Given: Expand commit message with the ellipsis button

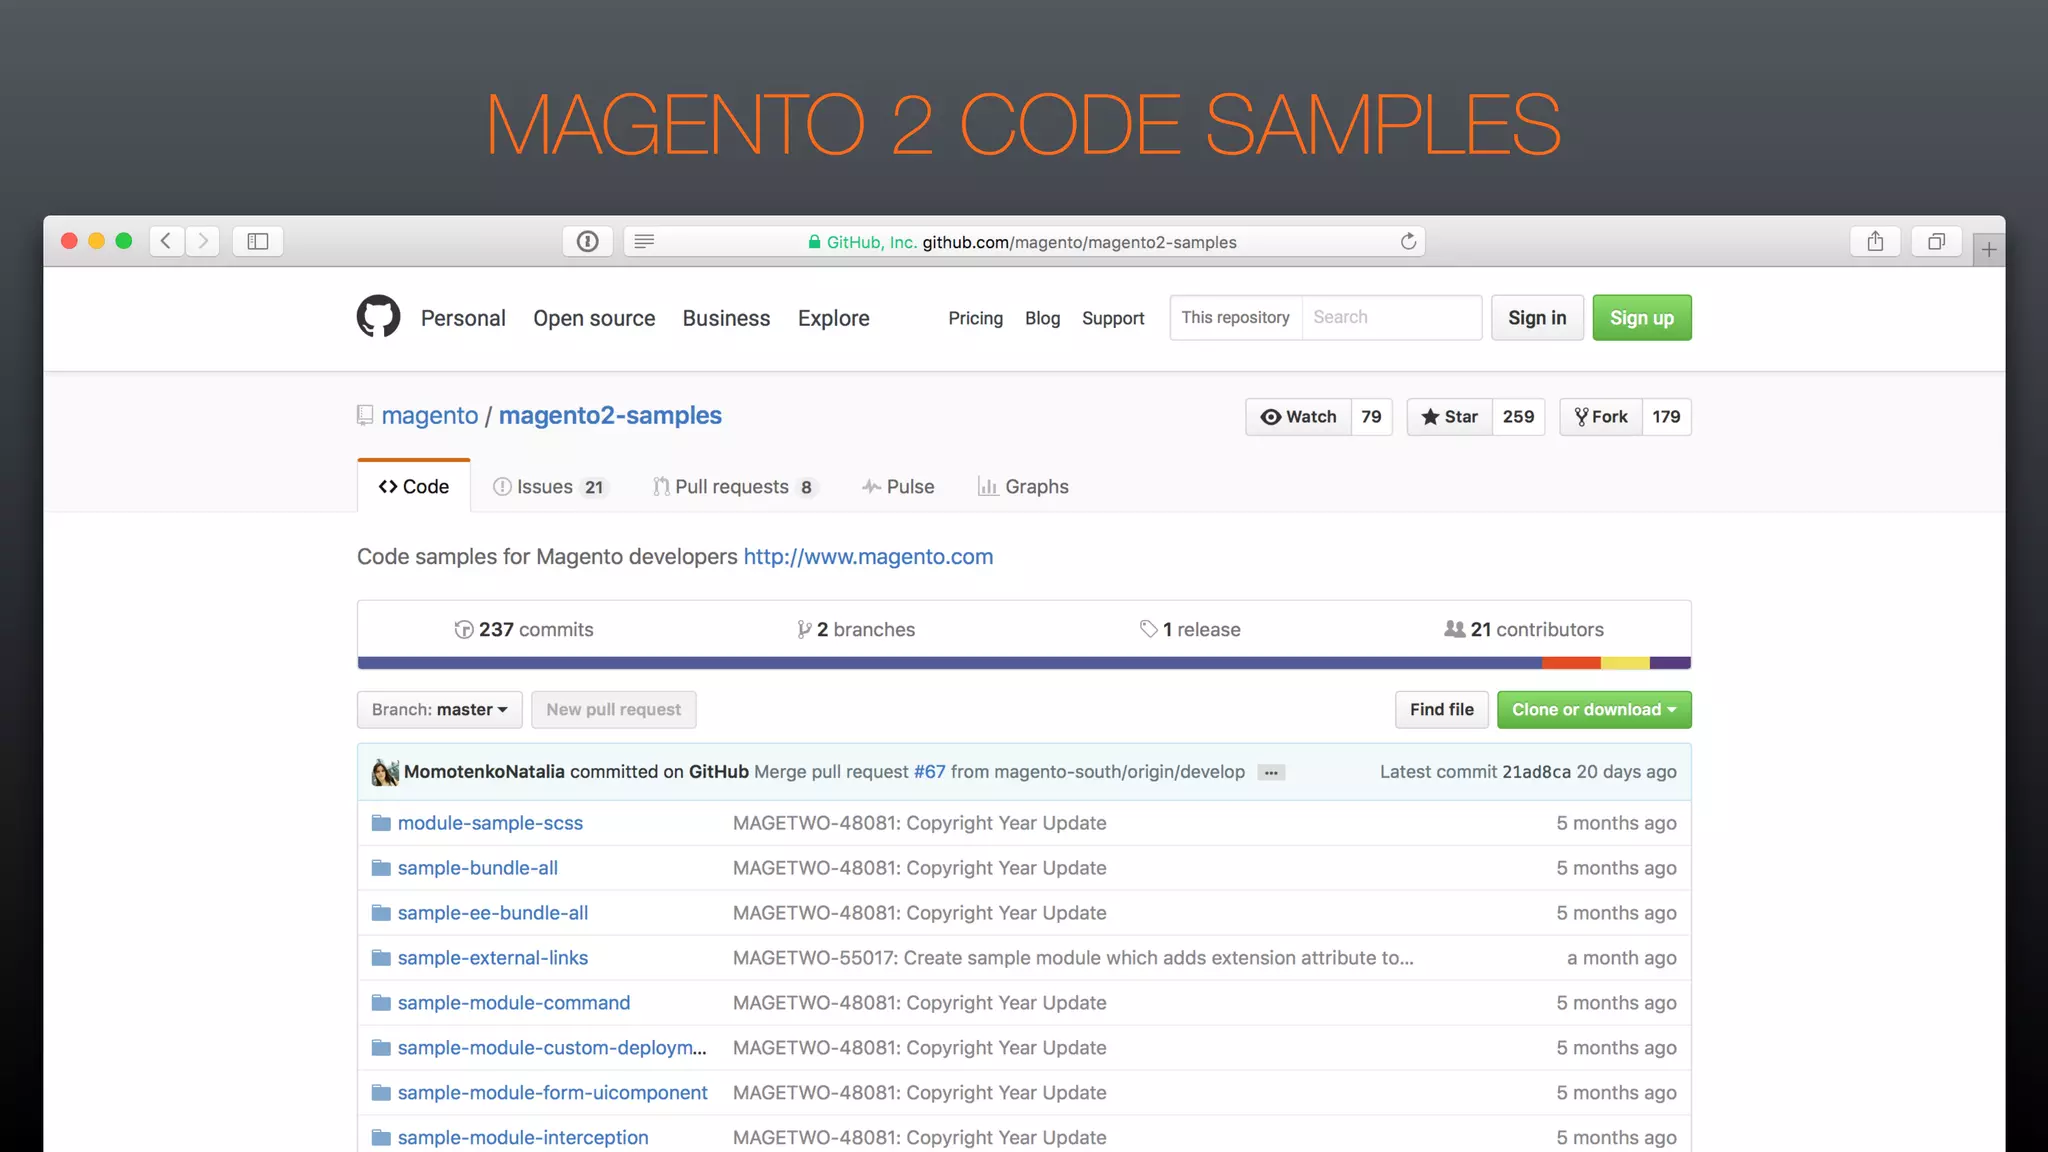Looking at the screenshot, I should click(x=1271, y=772).
